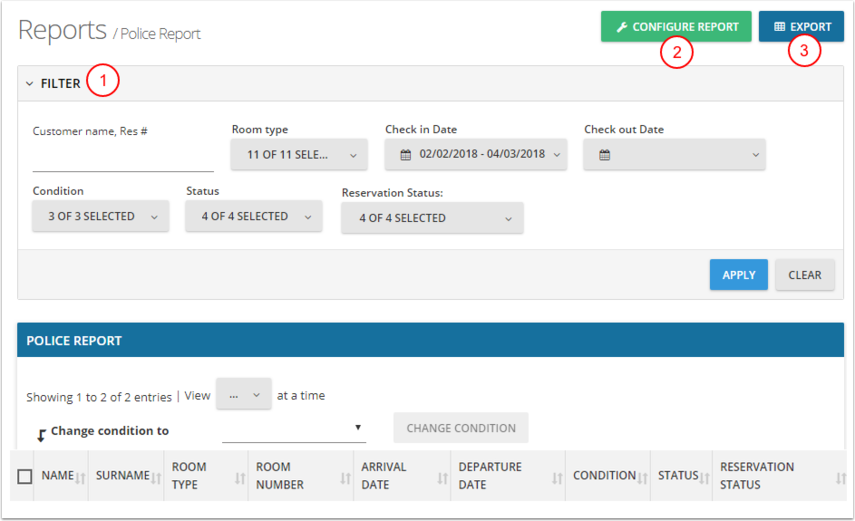Click the Room Number sort arrows icon

[345, 479]
